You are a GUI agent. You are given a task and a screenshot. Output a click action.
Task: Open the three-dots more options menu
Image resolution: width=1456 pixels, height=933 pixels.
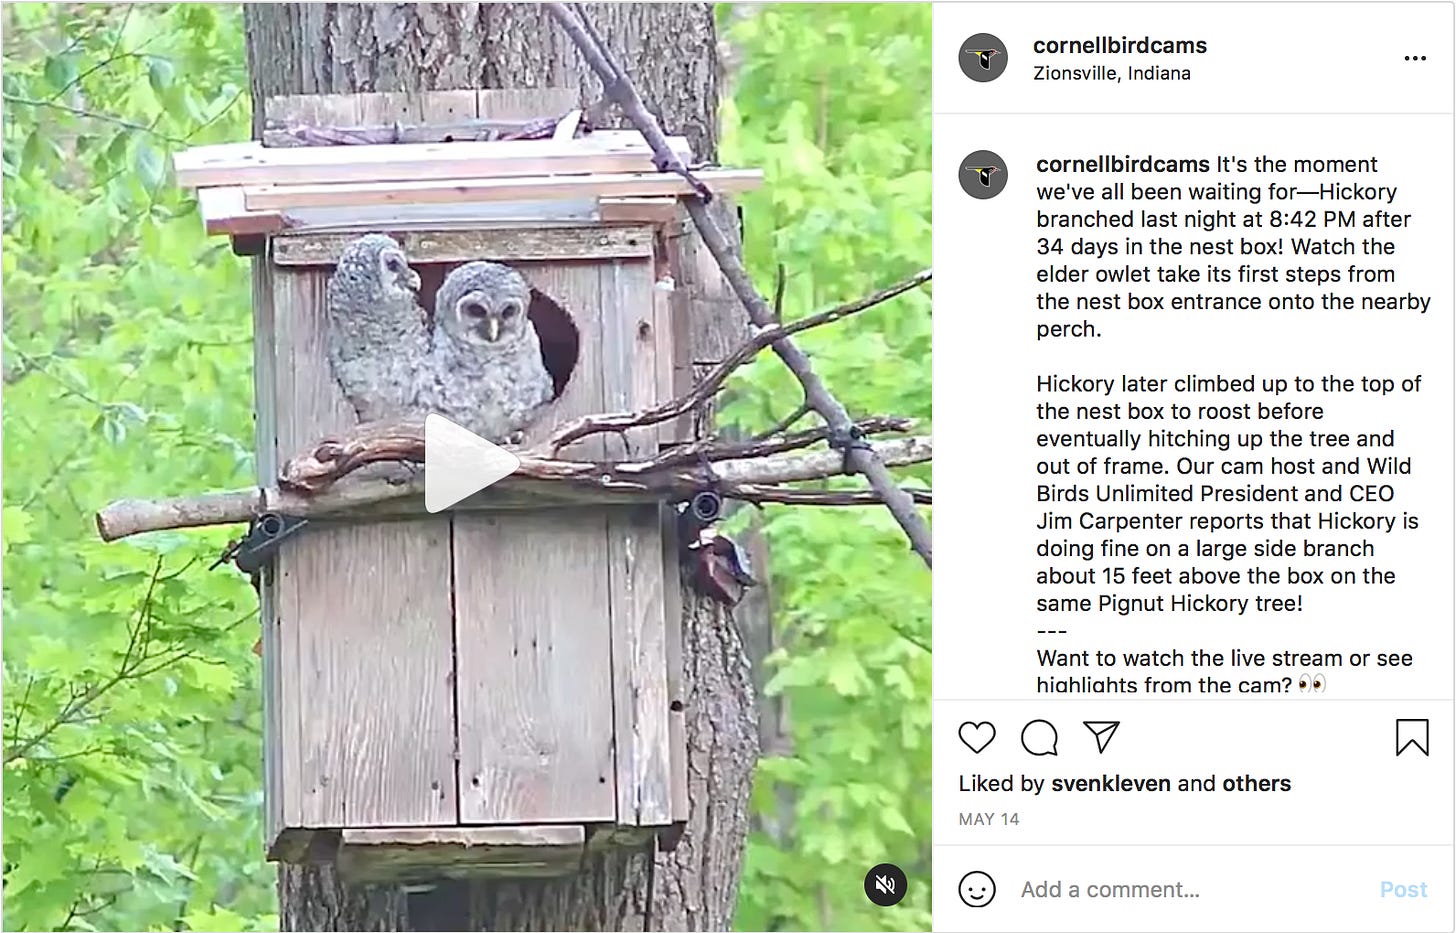[x=1415, y=58]
